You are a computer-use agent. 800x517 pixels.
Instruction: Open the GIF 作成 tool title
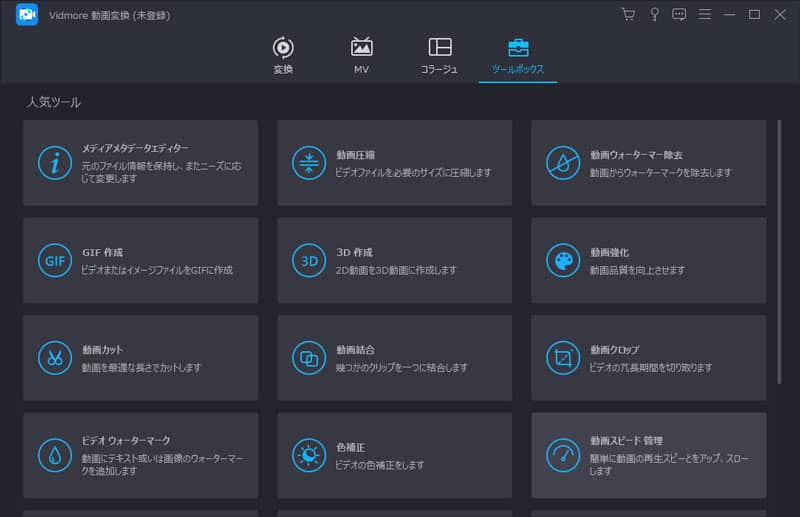pyautogui.click(x=103, y=252)
